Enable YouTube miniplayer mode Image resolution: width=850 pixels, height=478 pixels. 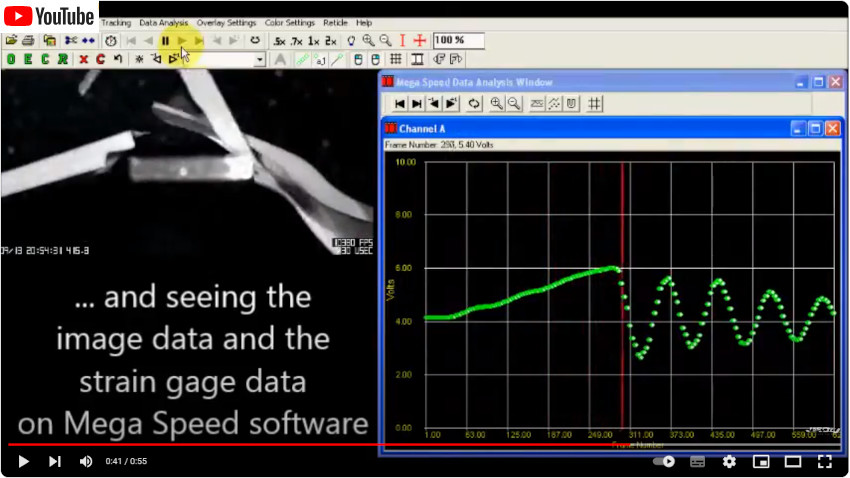tap(761, 461)
